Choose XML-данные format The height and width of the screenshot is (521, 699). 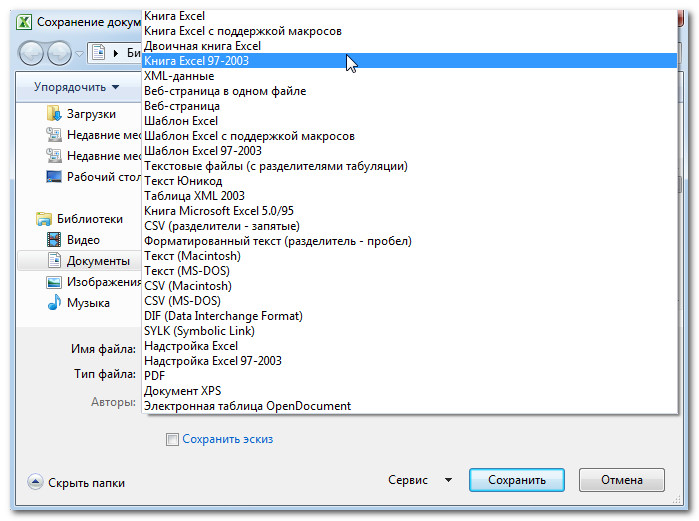pos(410,76)
